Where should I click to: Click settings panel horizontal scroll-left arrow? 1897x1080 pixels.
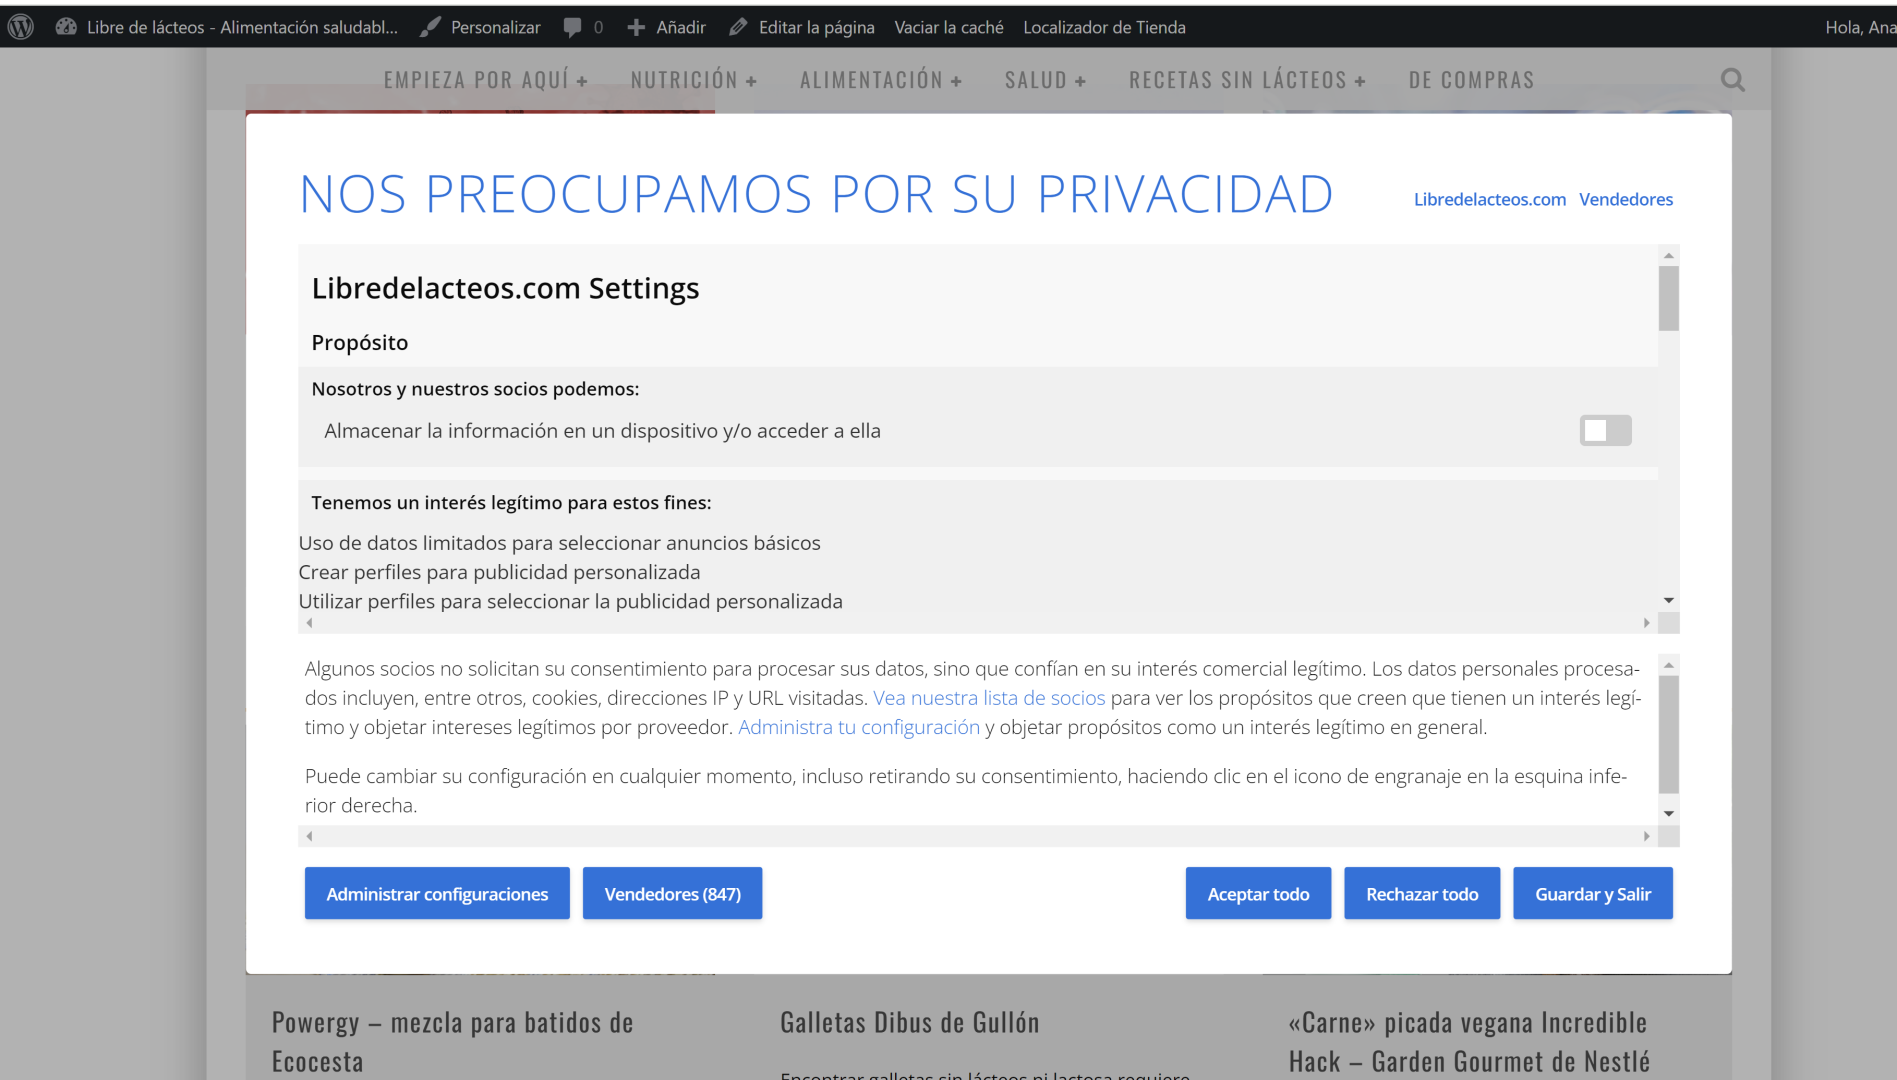[309, 623]
